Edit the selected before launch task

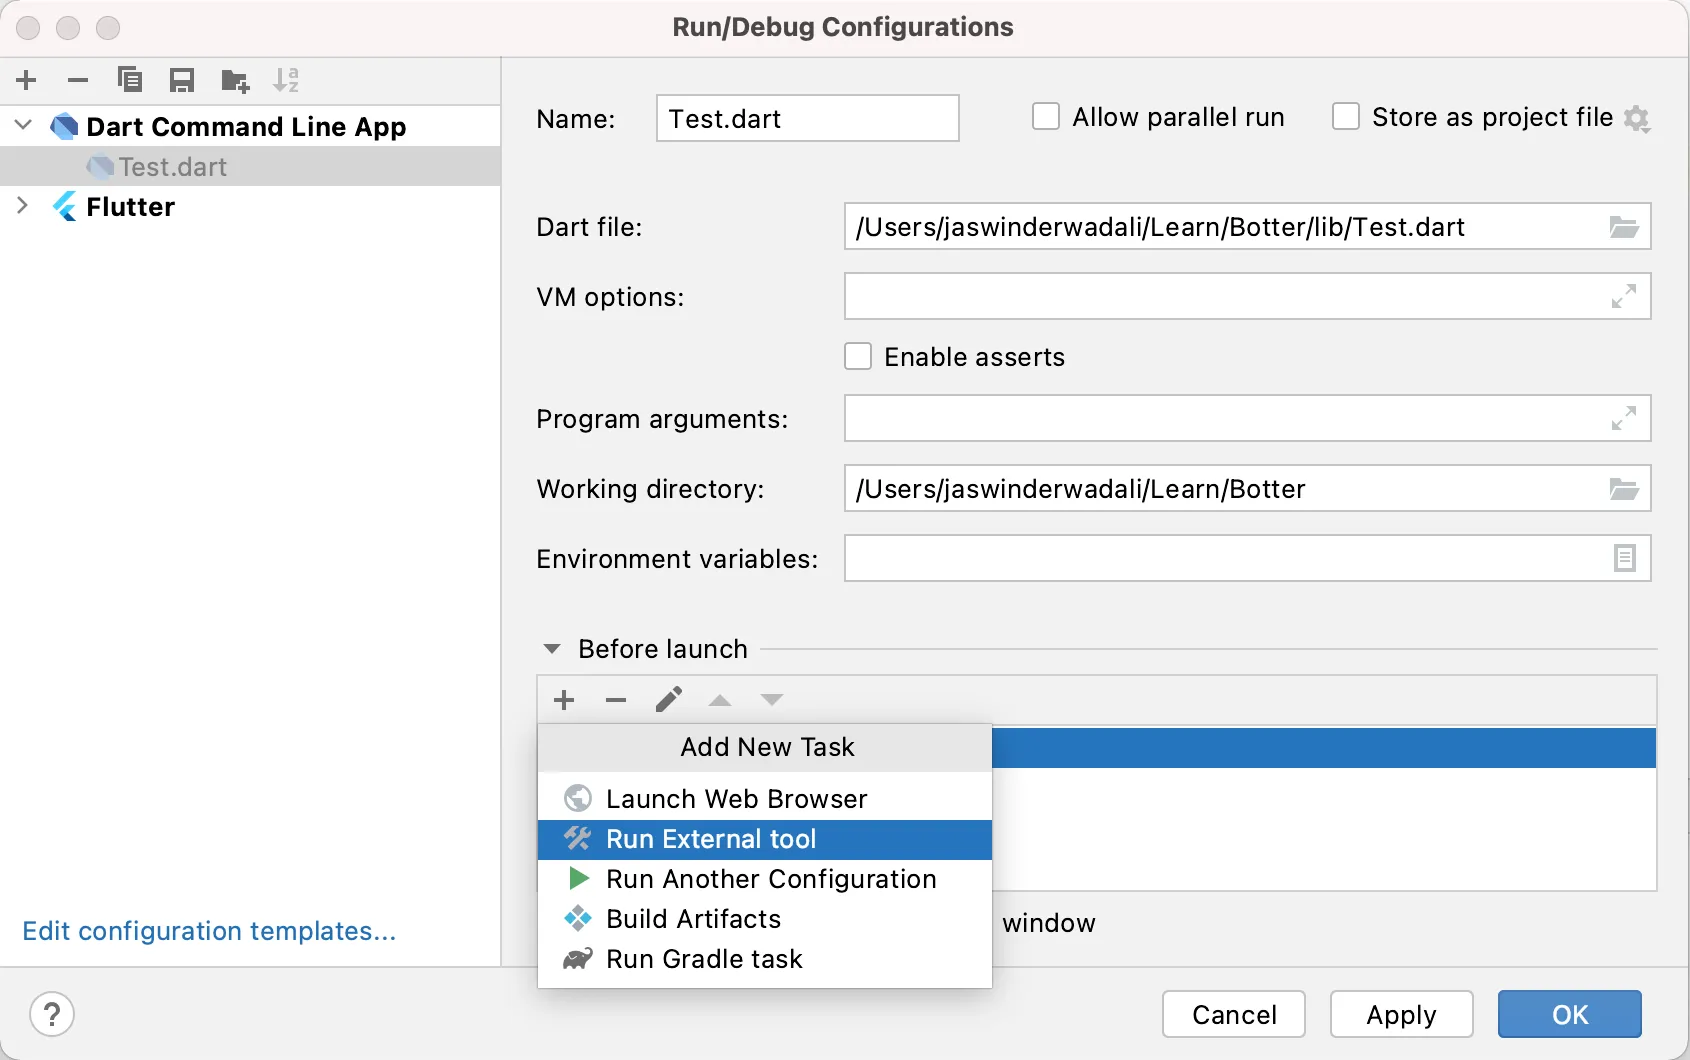coord(668,700)
